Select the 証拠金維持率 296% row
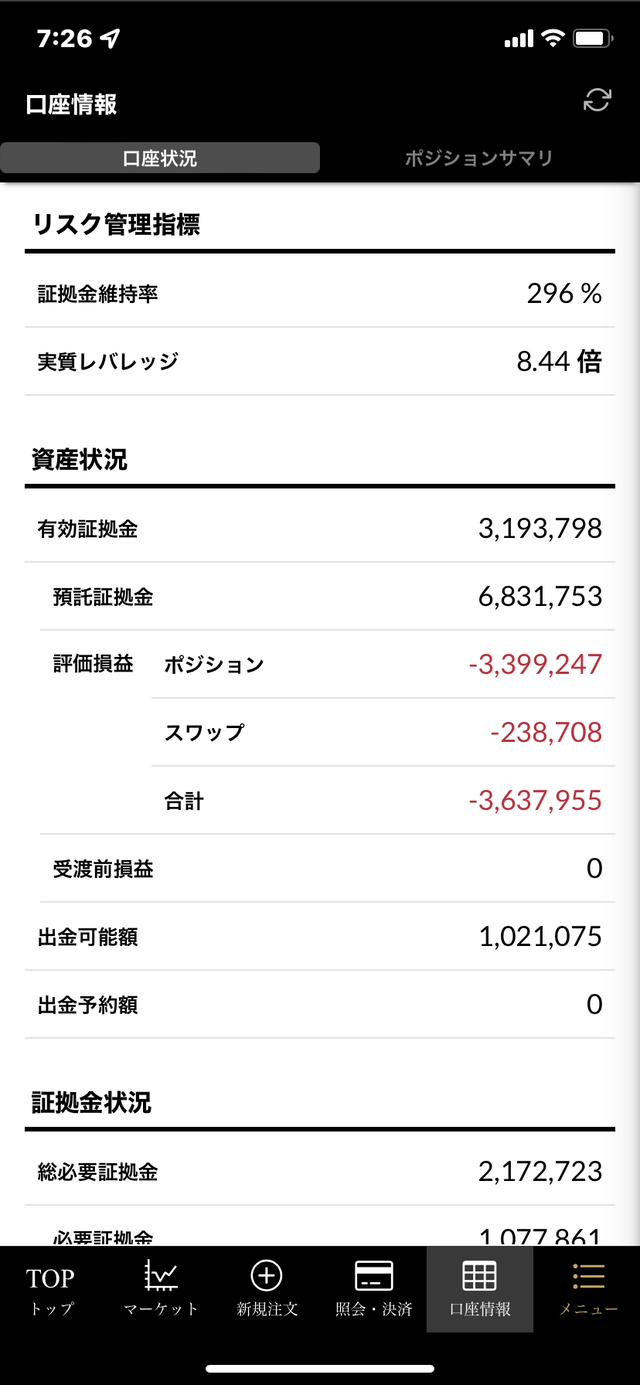The image size is (640, 1385). pyautogui.click(x=320, y=293)
